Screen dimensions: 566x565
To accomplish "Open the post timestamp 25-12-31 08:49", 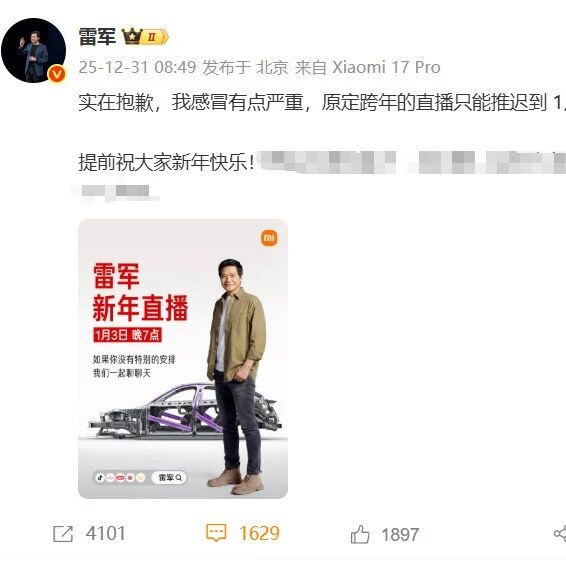I will [137, 68].
